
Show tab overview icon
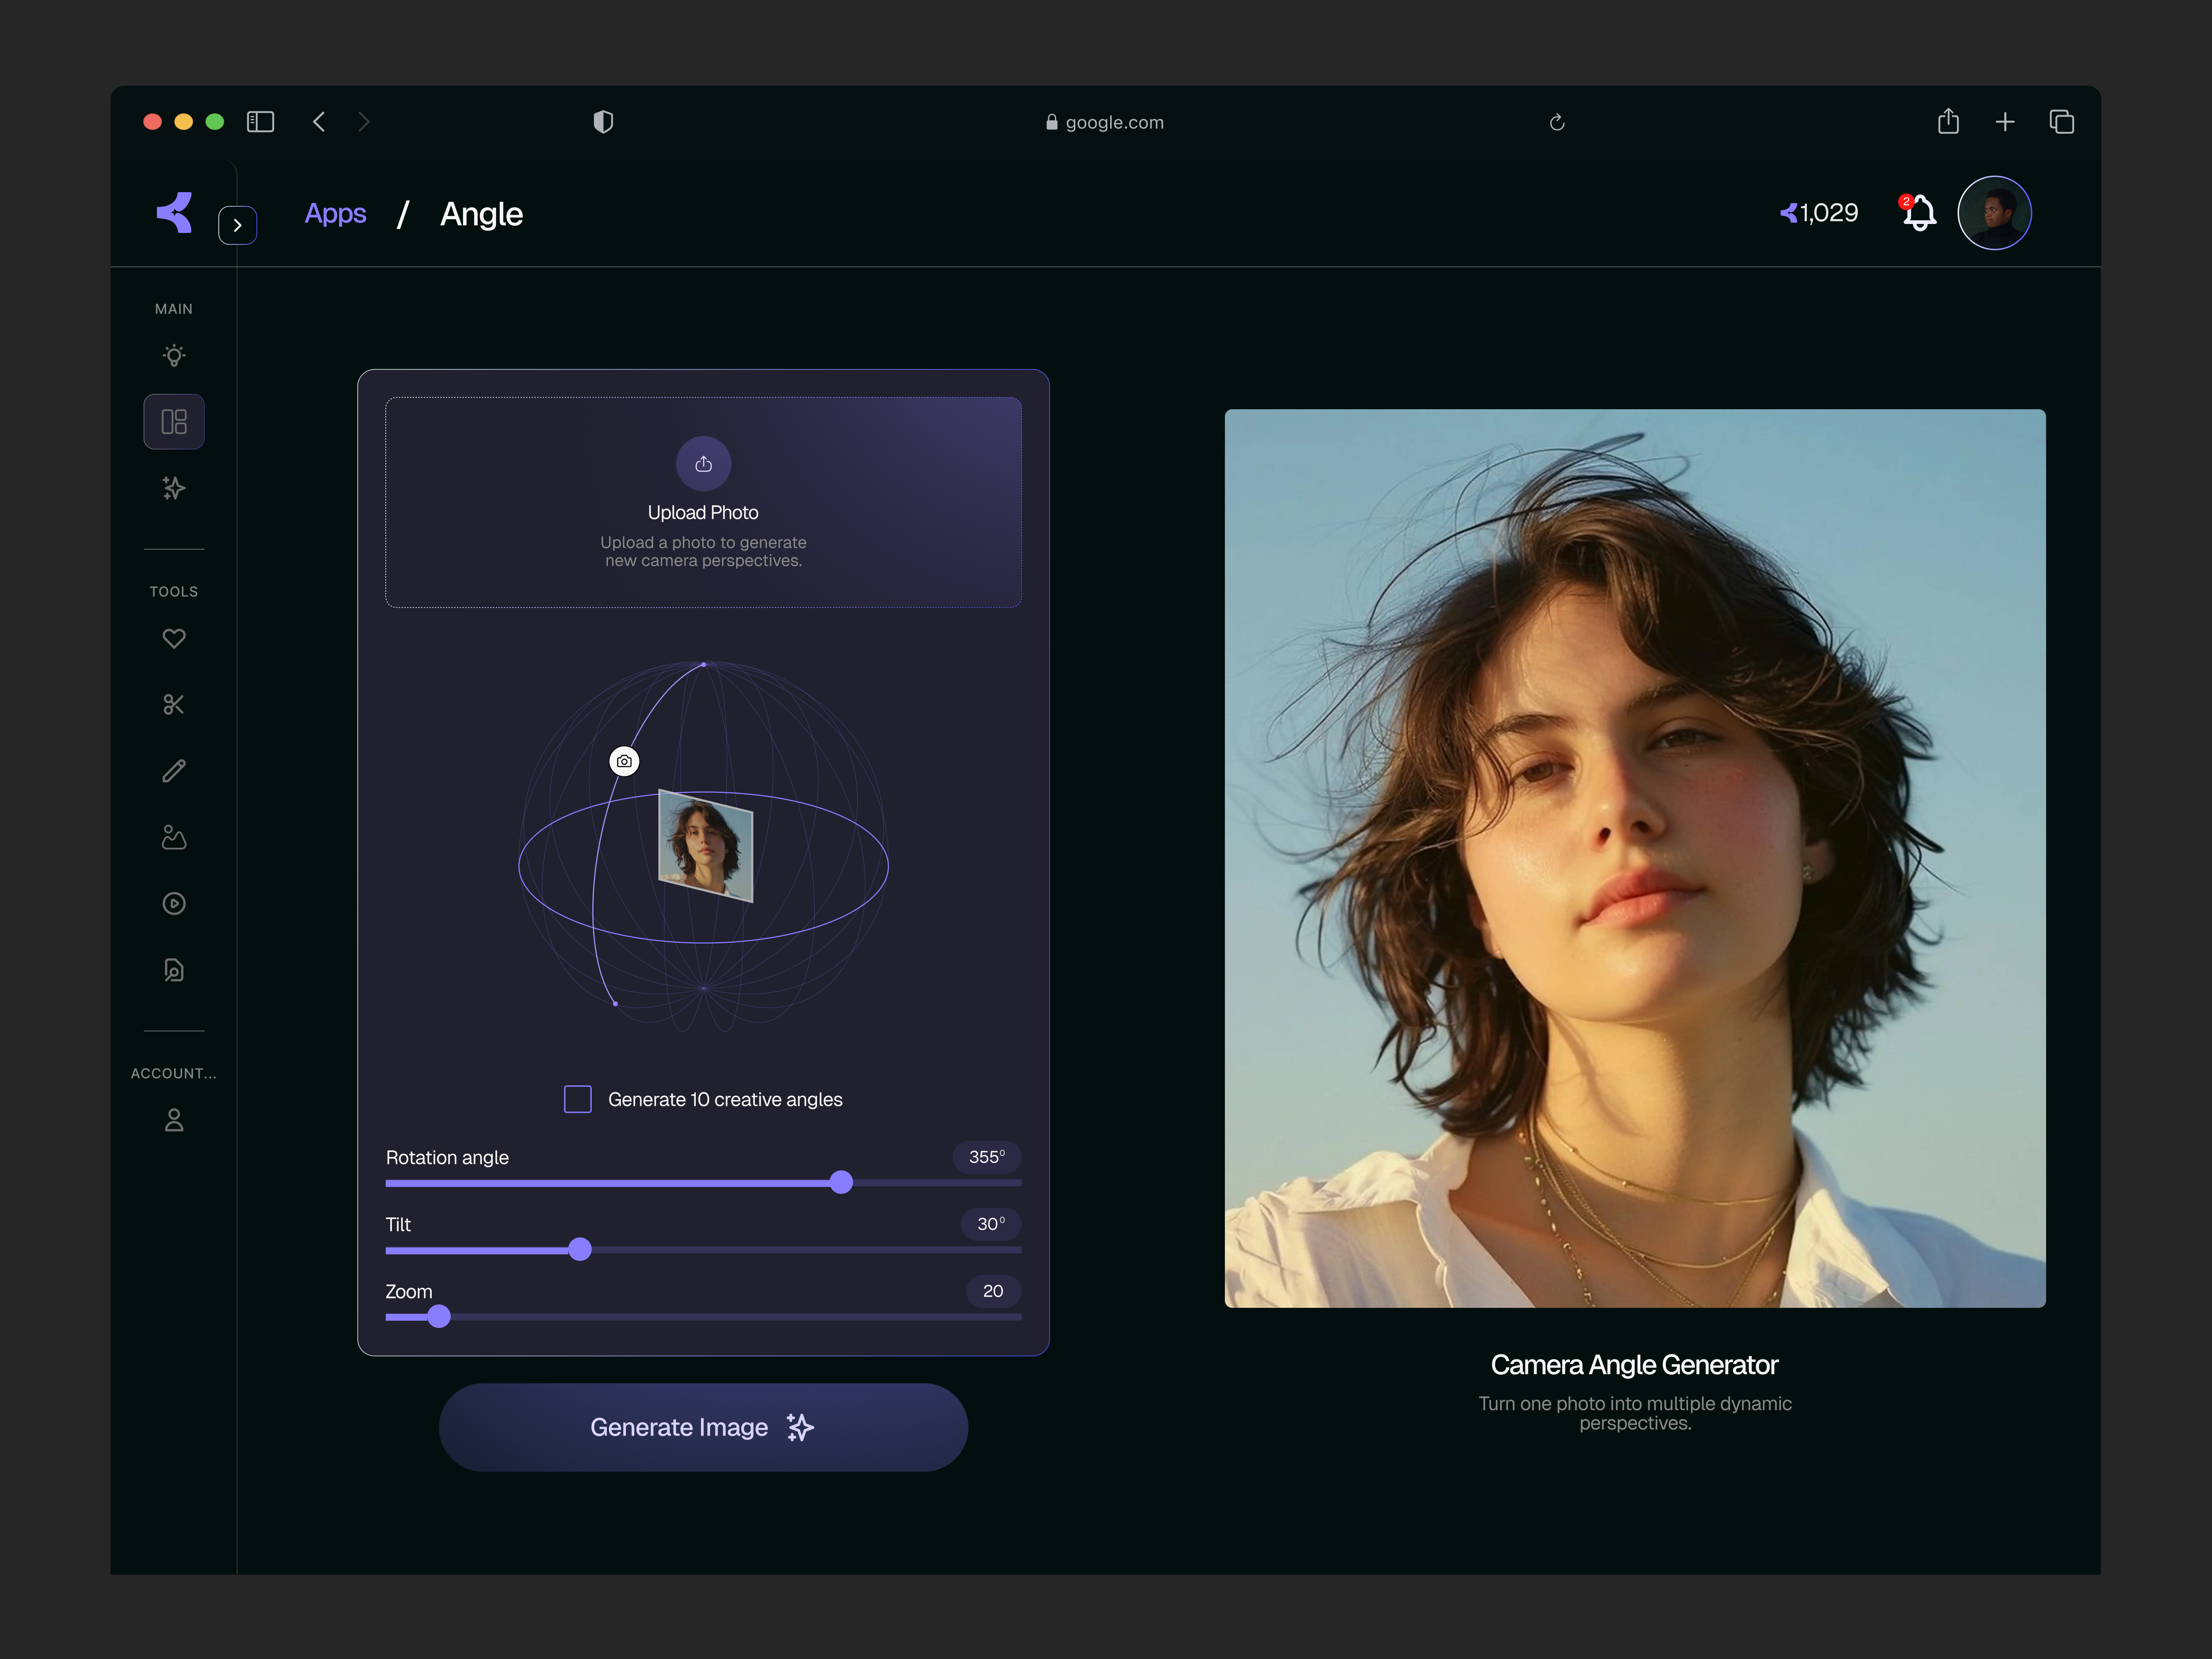(x=2062, y=122)
